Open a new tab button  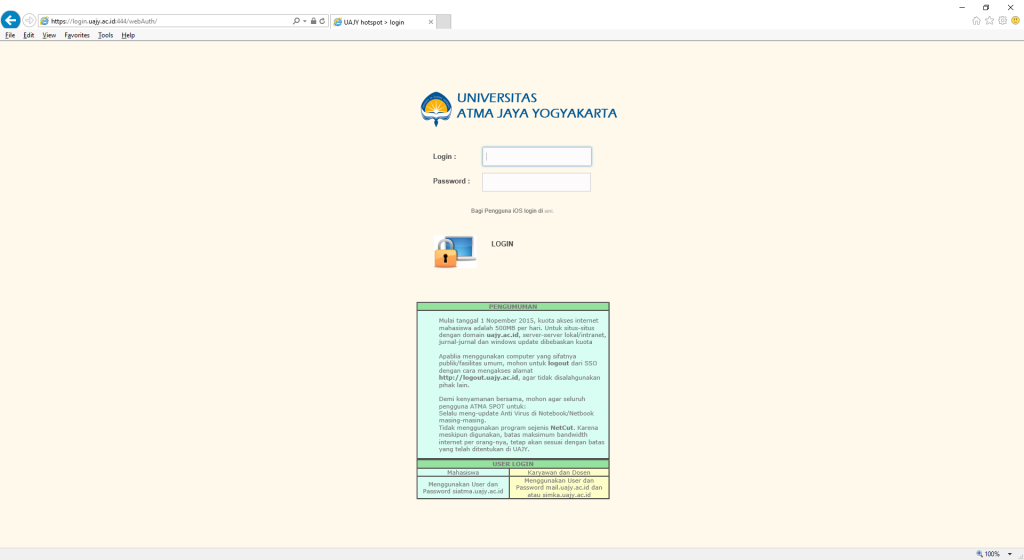[x=443, y=22]
